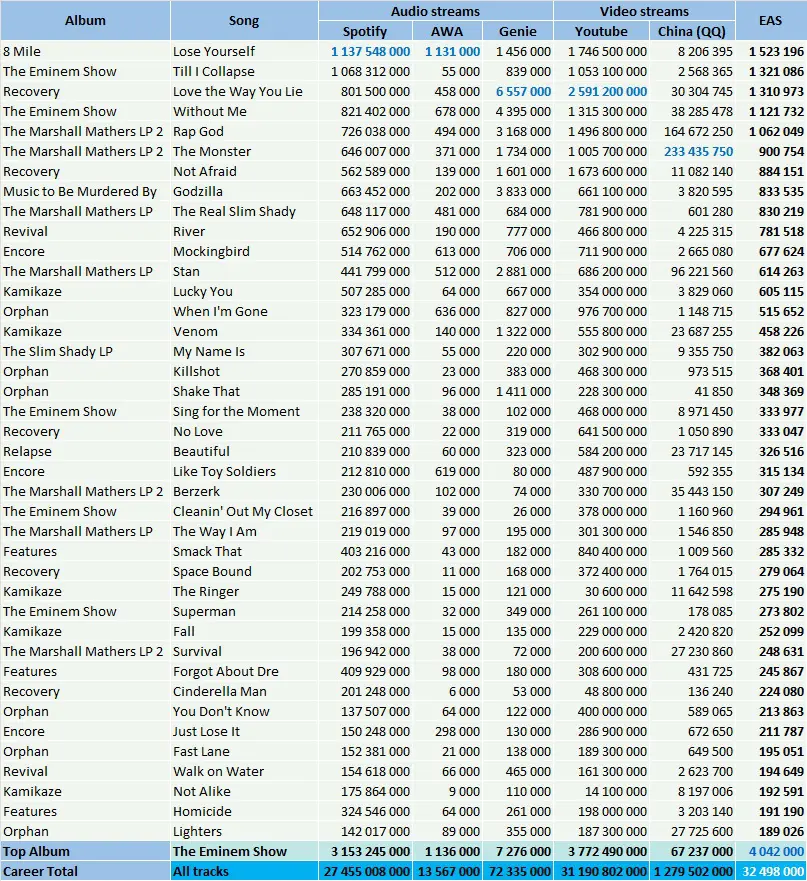Select the Without Me song cell
Viewport: 807px width, 881px height.
tap(244, 111)
